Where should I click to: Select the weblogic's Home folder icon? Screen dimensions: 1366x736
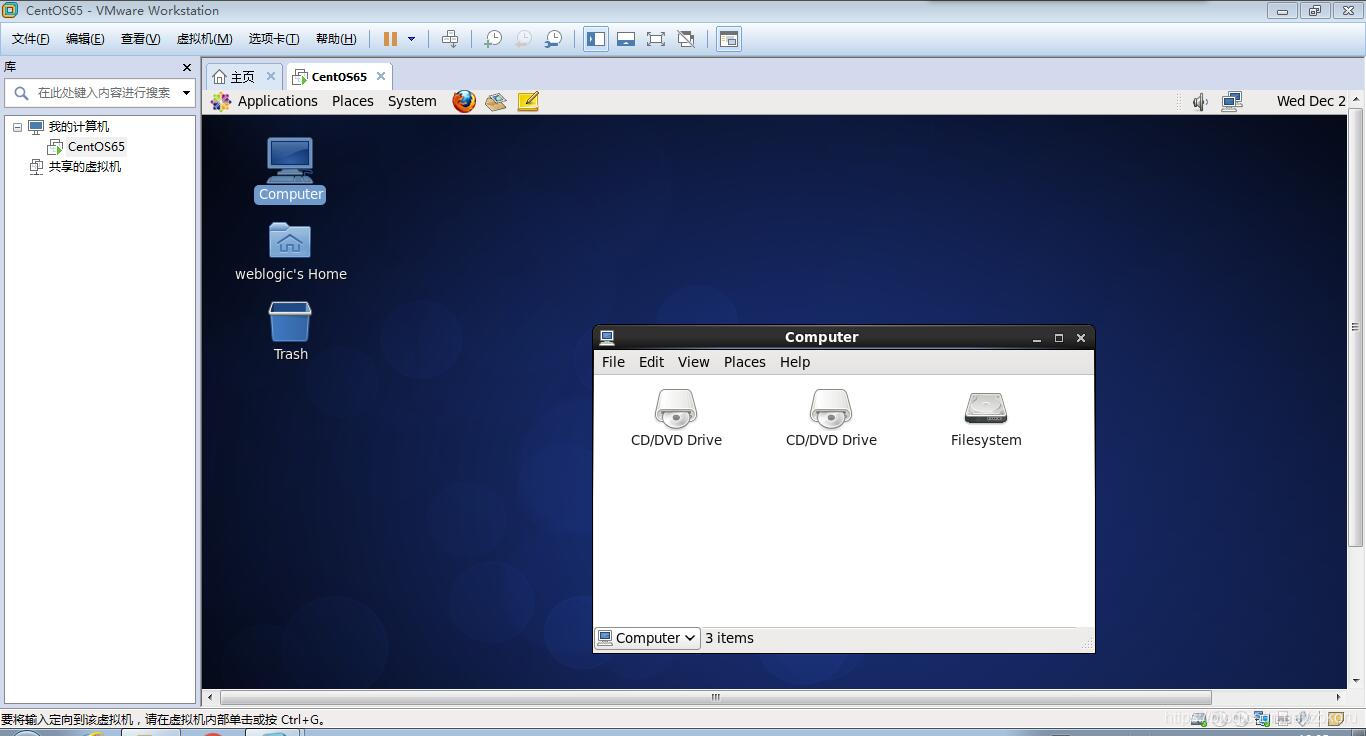(x=291, y=252)
